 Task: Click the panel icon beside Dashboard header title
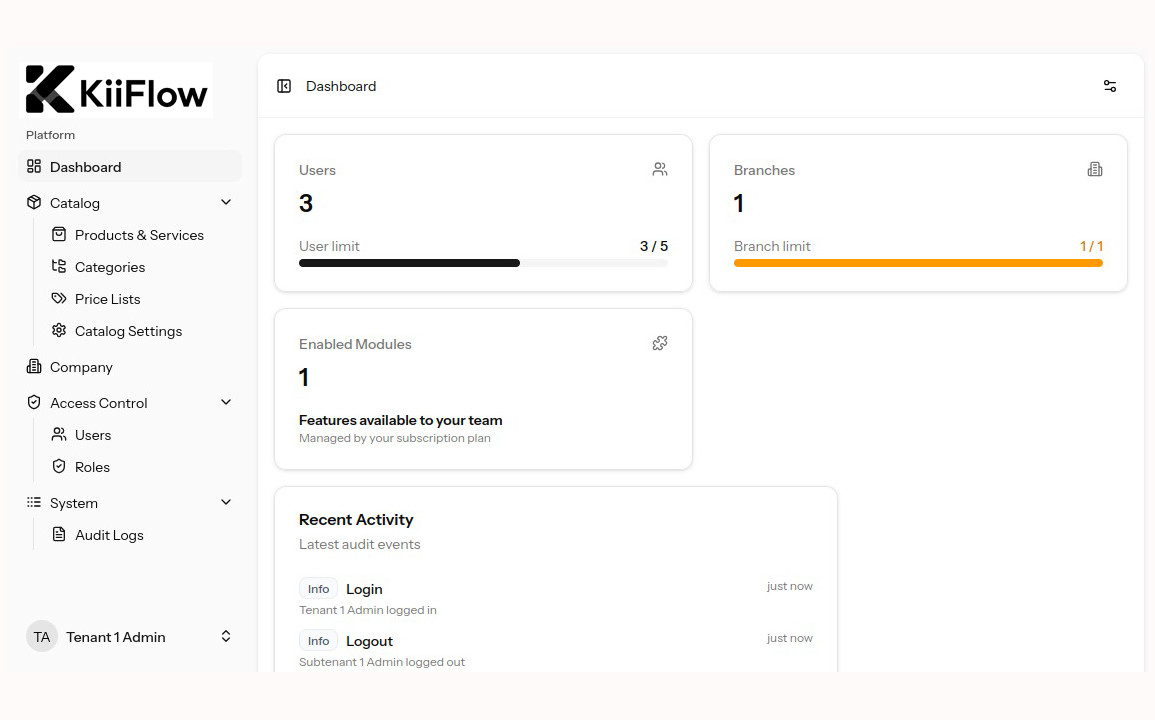tap(284, 86)
